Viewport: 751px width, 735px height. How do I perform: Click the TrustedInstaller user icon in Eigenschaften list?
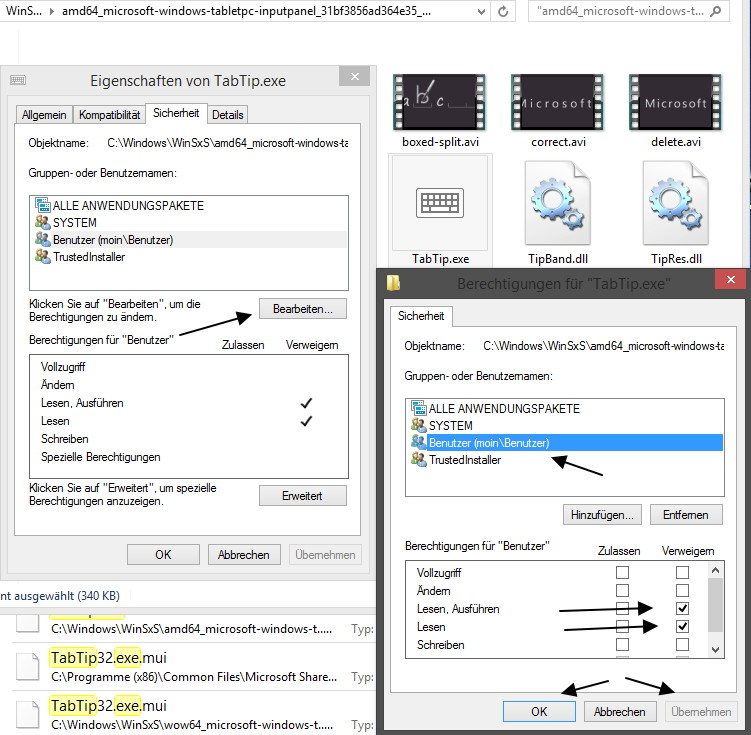[x=43, y=257]
